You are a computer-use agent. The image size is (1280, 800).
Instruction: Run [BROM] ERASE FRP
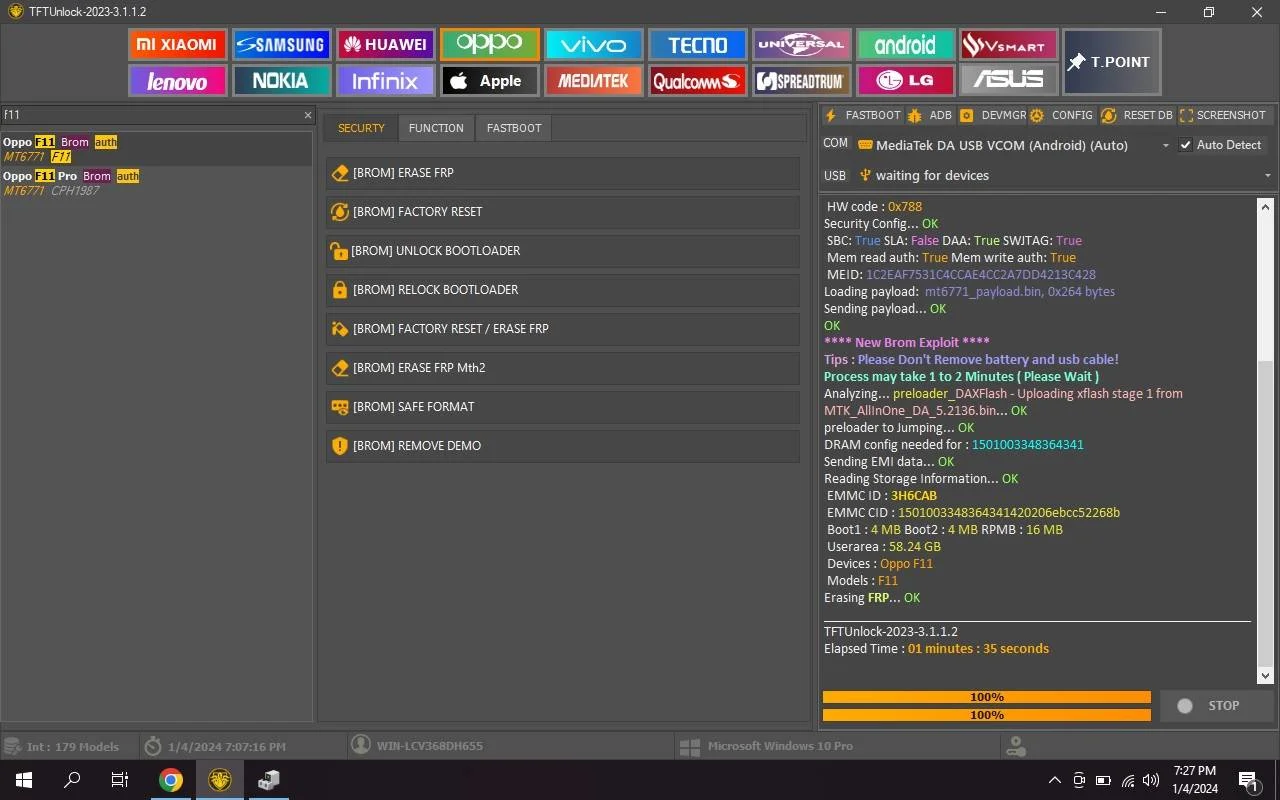click(x=563, y=172)
